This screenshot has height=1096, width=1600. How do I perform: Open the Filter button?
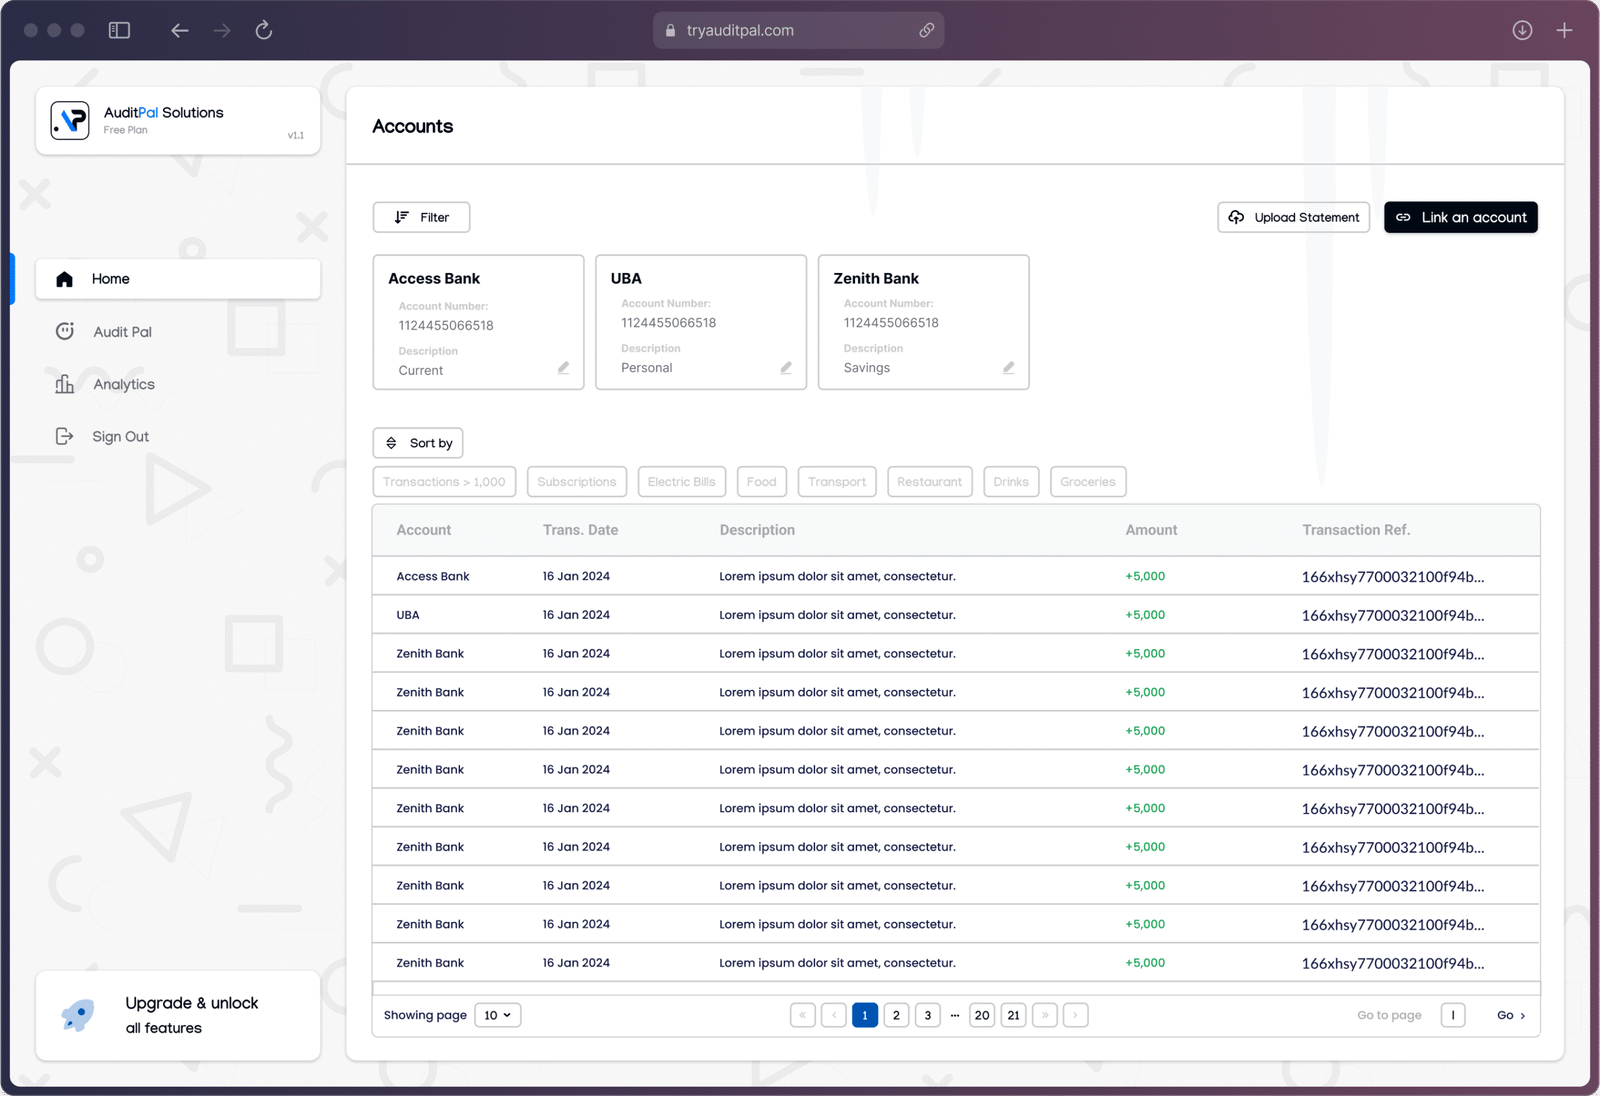pyautogui.click(x=421, y=217)
